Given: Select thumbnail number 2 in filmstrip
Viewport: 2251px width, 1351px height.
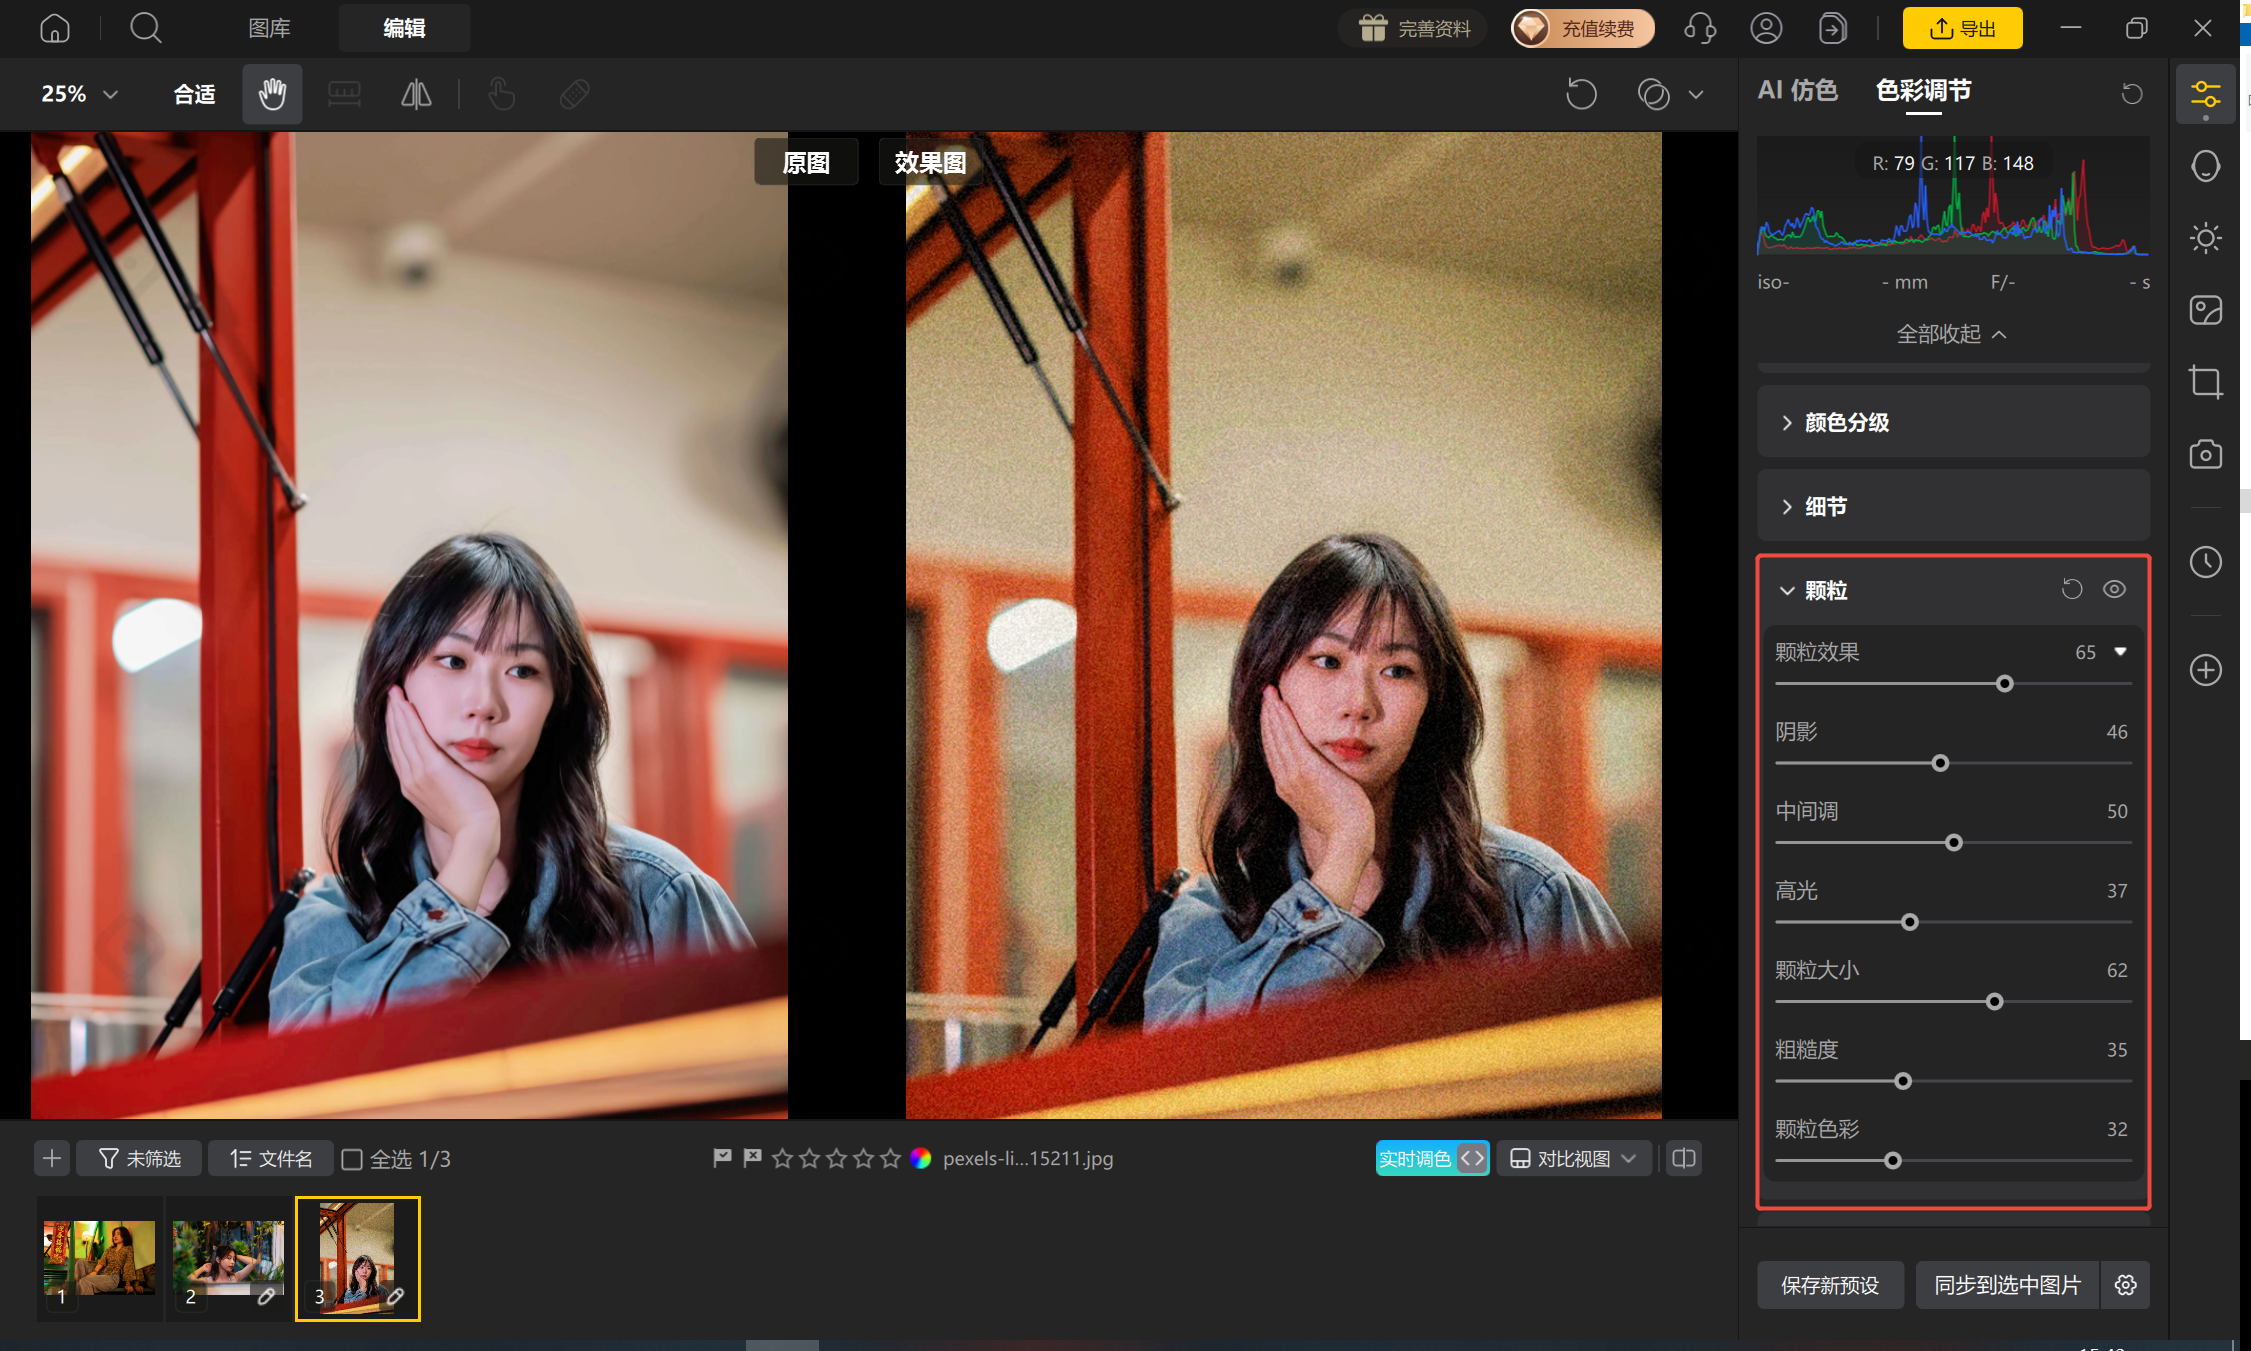Looking at the screenshot, I should [228, 1259].
